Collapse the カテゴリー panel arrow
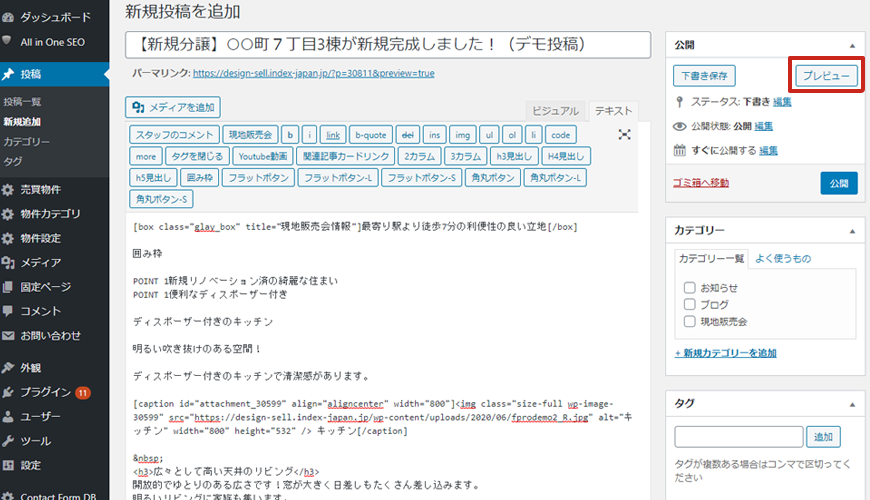The height and width of the screenshot is (500, 870). [851, 231]
